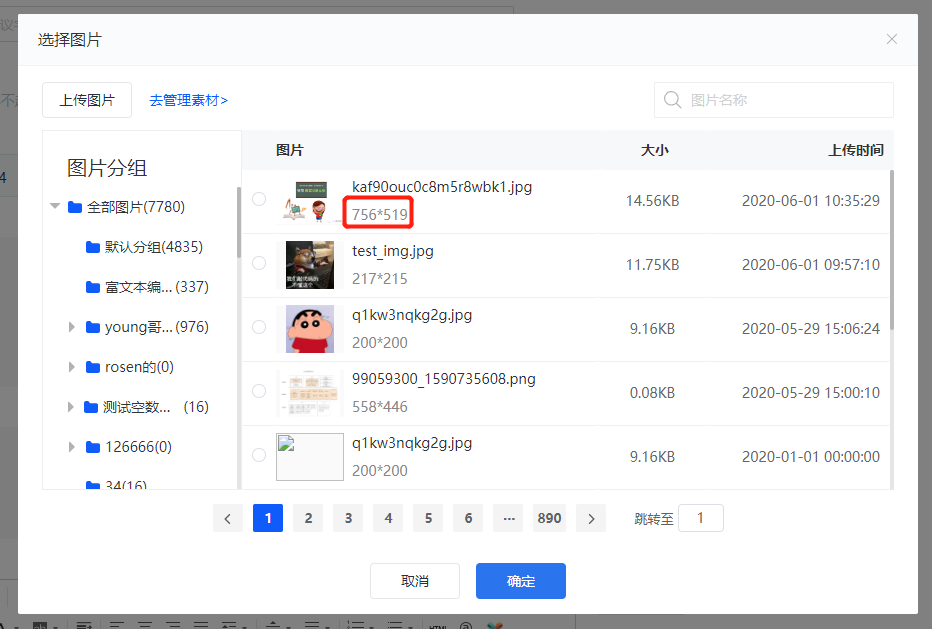Viewport: 932px width, 629px height.
Task: Go to page 6
Action: pos(468,518)
